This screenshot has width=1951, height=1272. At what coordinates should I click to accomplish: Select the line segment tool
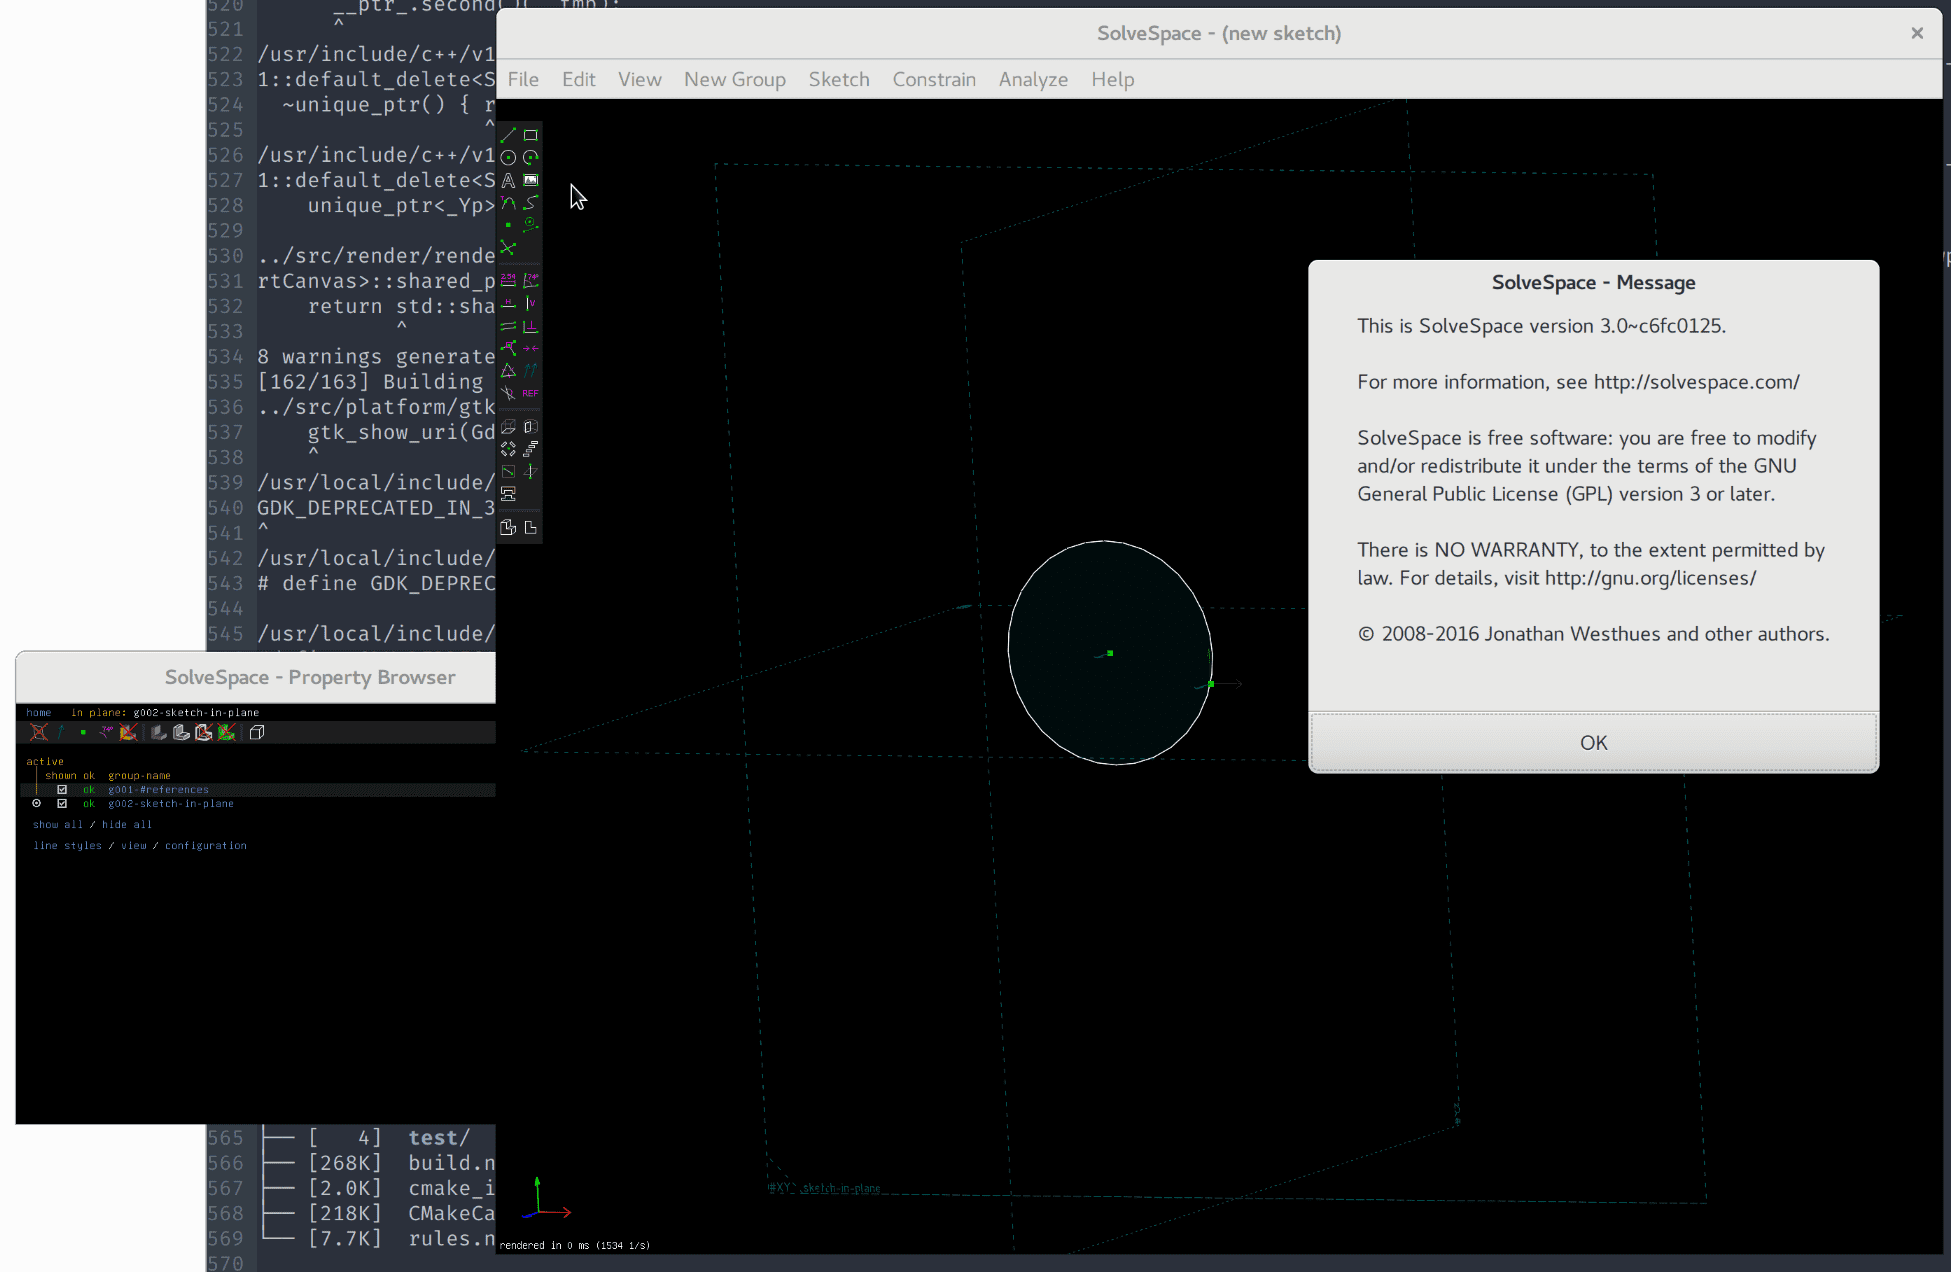click(507, 135)
